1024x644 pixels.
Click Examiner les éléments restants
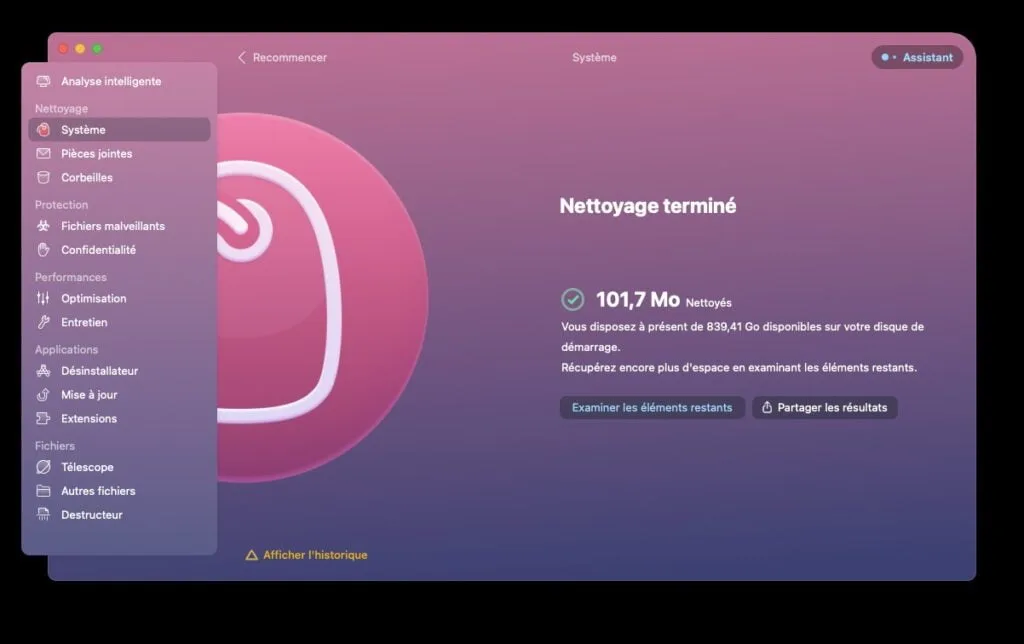(651, 407)
